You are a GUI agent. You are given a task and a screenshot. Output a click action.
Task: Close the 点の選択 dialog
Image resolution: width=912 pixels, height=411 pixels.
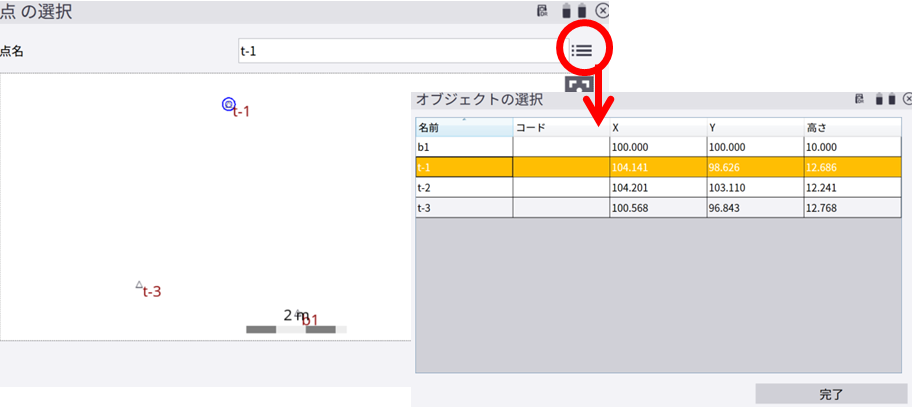602,11
